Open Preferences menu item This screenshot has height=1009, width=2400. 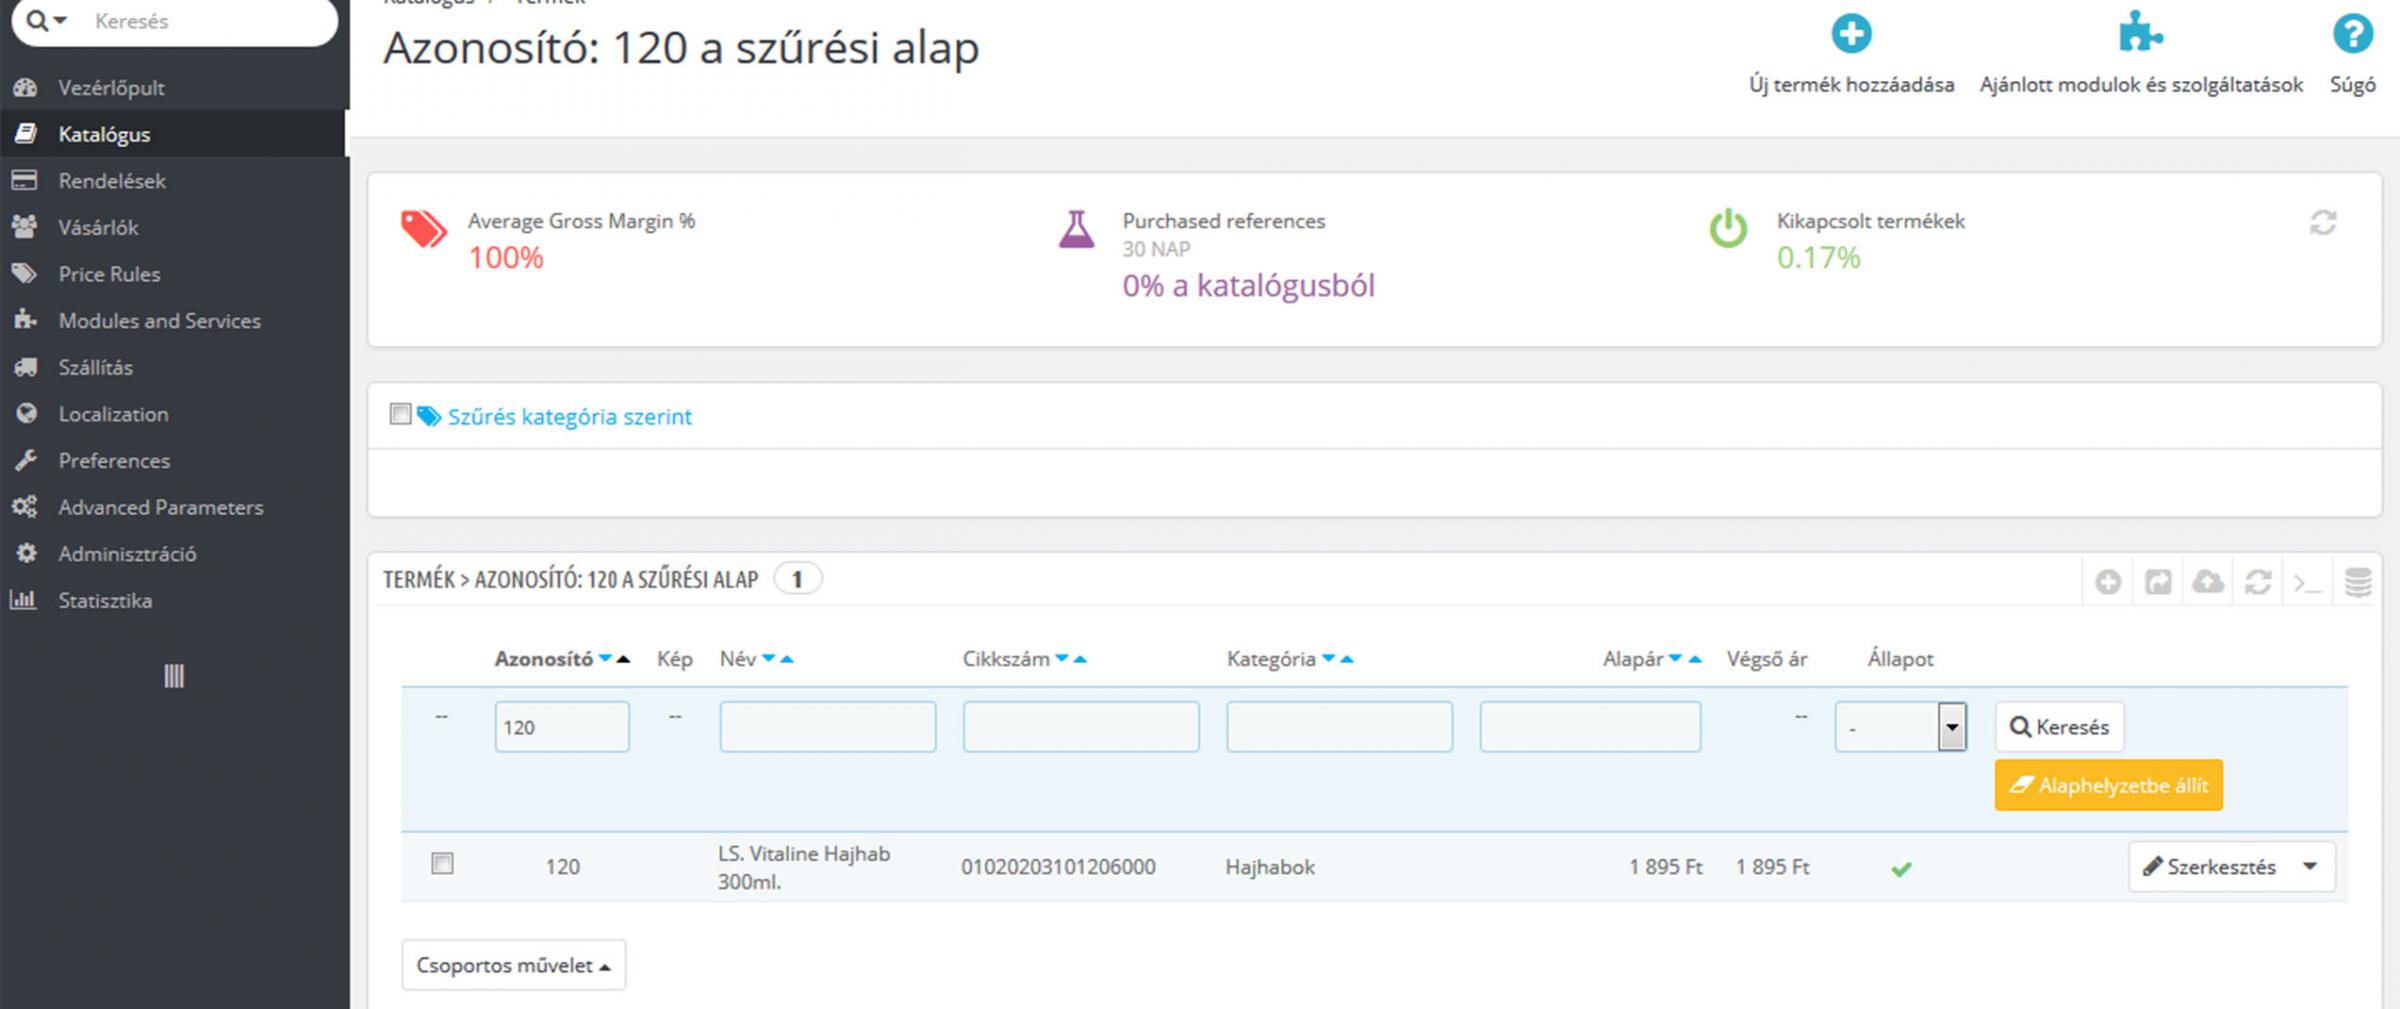114,461
